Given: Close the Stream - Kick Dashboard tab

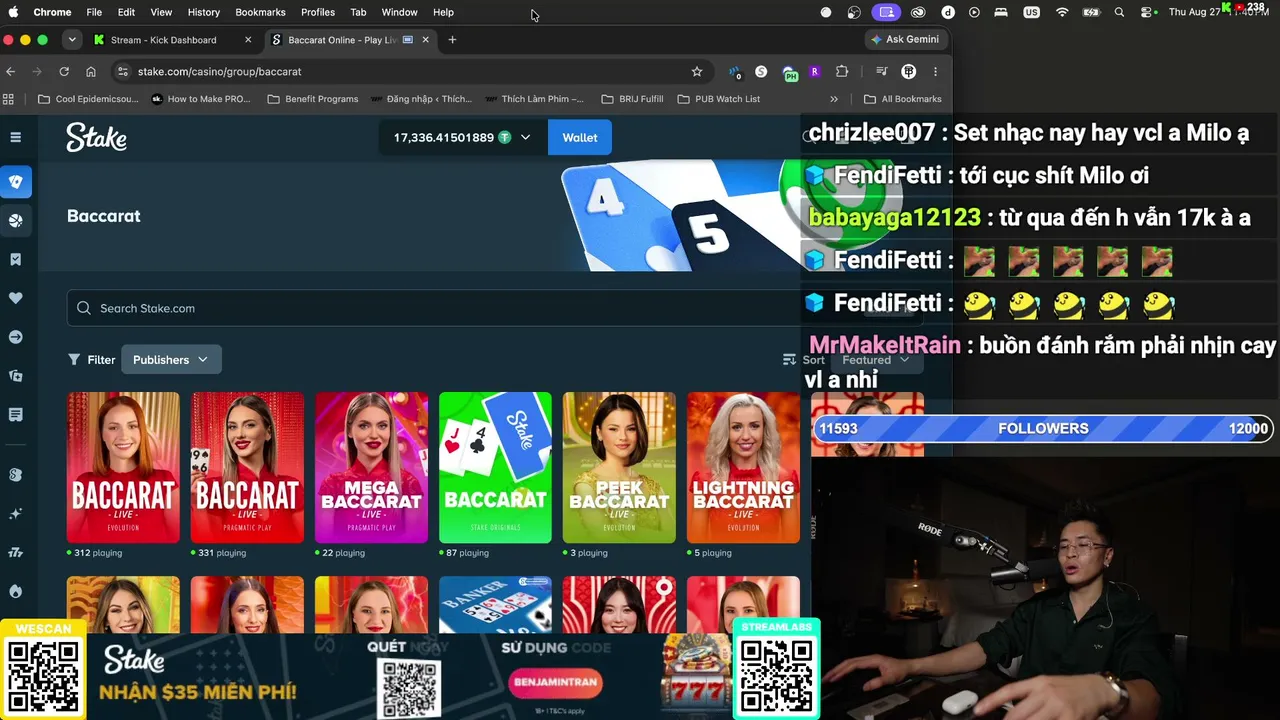Looking at the screenshot, I should point(248,40).
